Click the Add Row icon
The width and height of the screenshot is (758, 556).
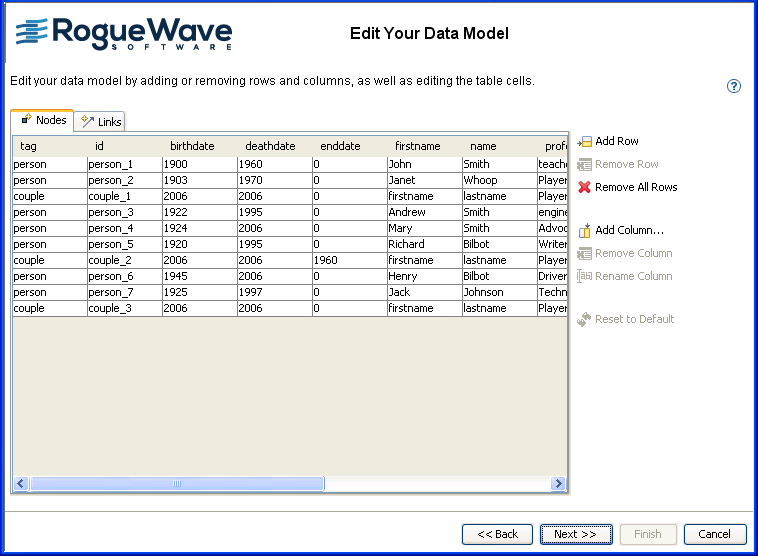pos(585,142)
